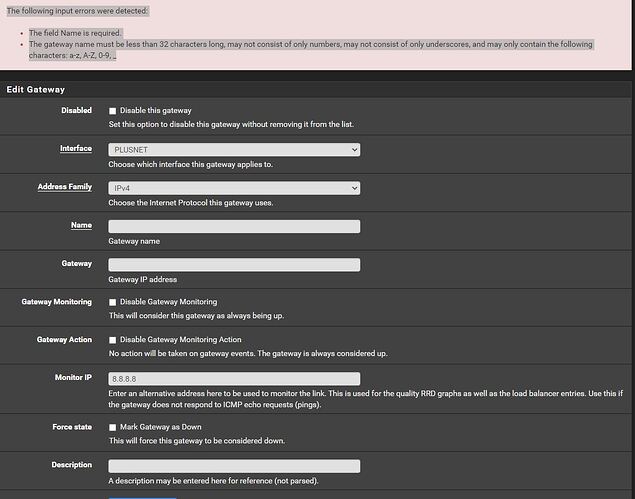Open the Interface dropdown showing PLUSNET
The height and width of the screenshot is (499, 635).
234,149
